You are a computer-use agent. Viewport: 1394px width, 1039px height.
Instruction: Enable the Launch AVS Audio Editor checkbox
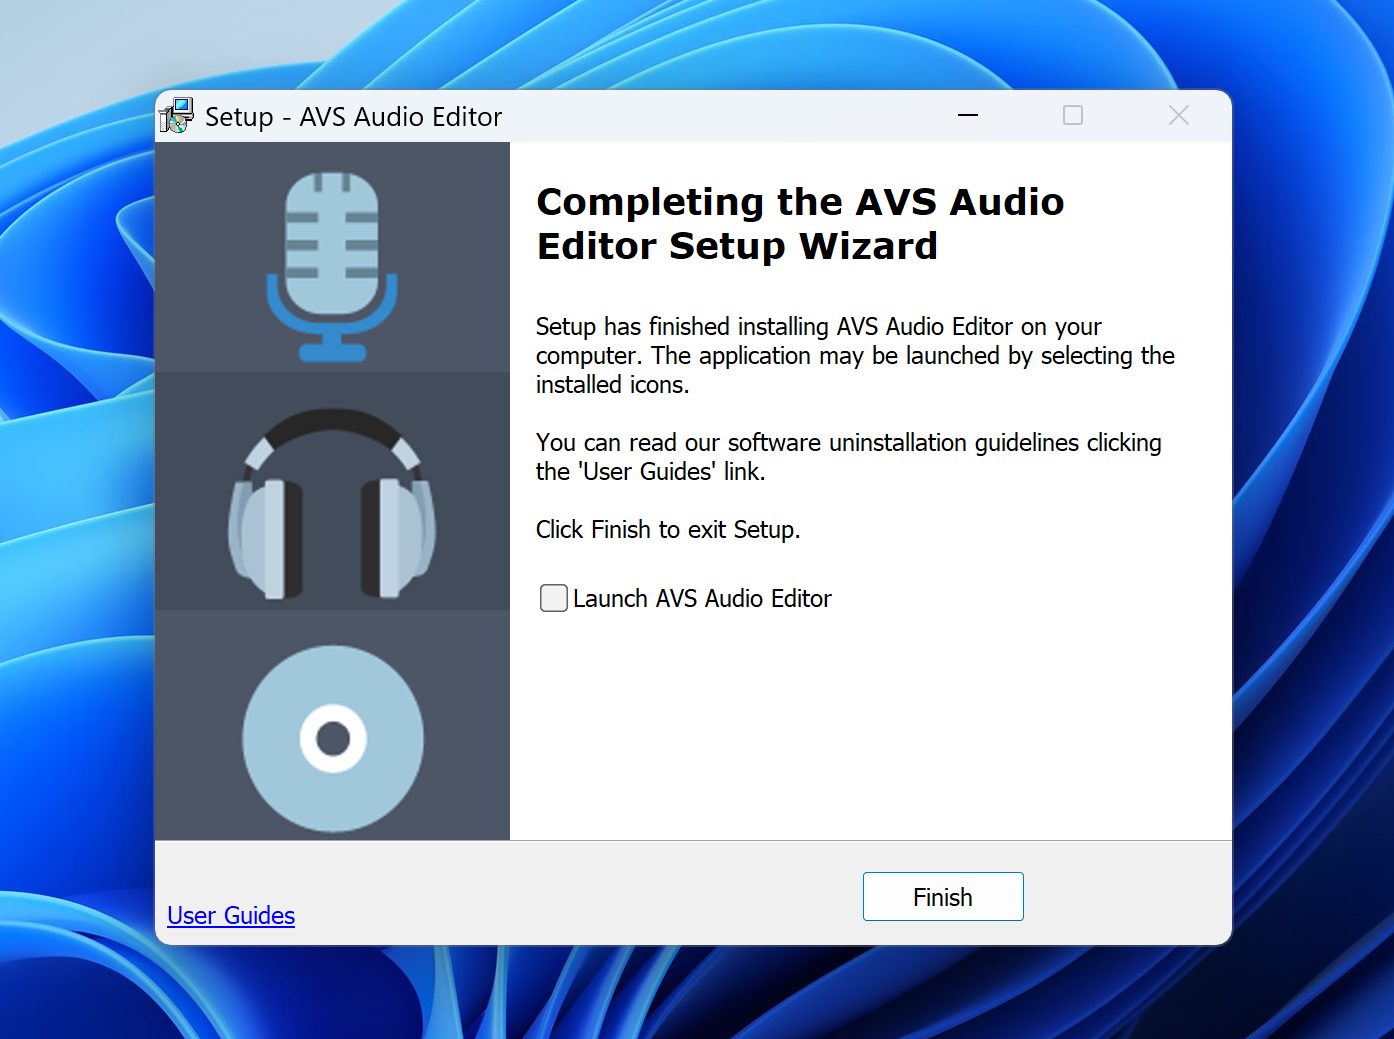(553, 598)
